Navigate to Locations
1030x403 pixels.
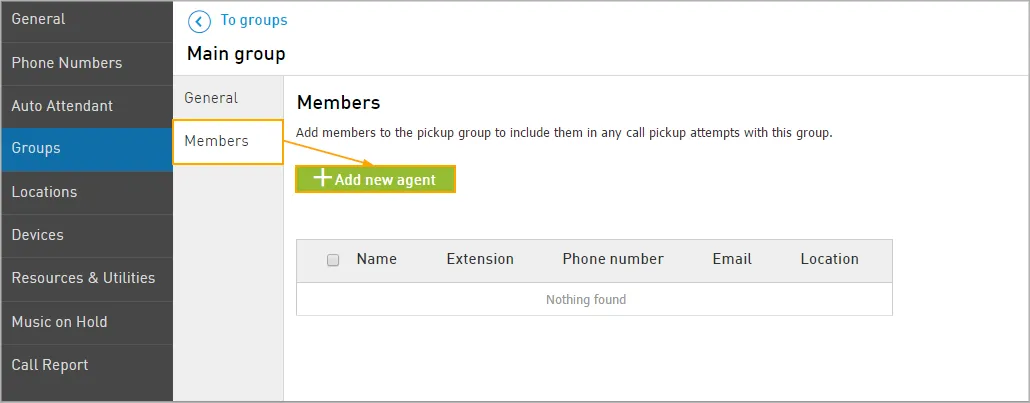pyautogui.click(x=87, y=193)
